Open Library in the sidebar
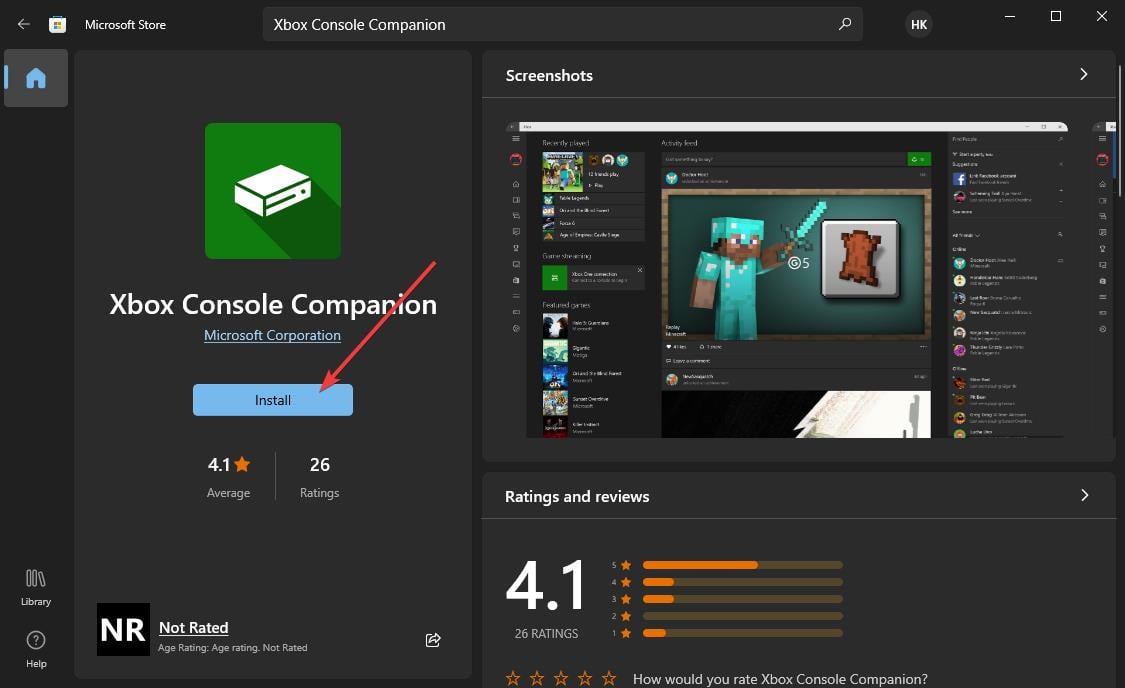This screenshot has height=688, width=1125. 36,588
